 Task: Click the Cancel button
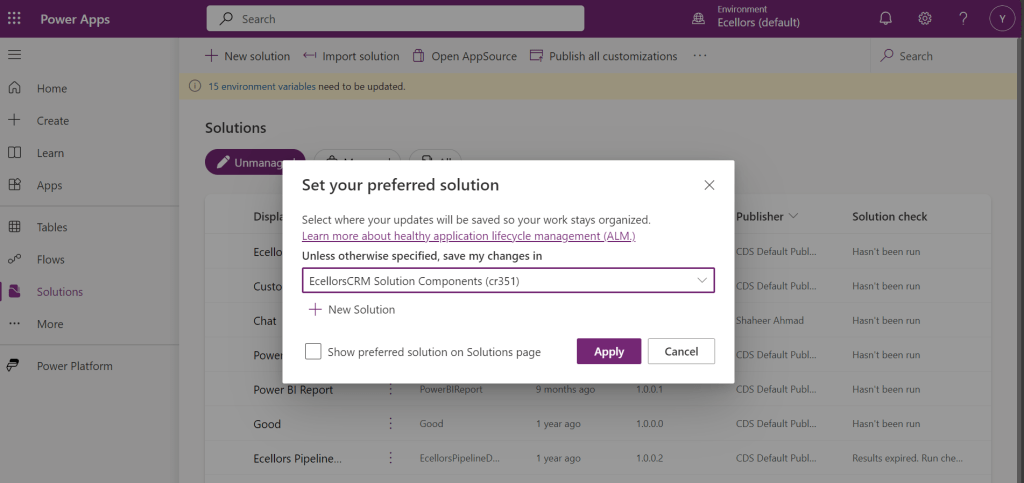point(681,351)
